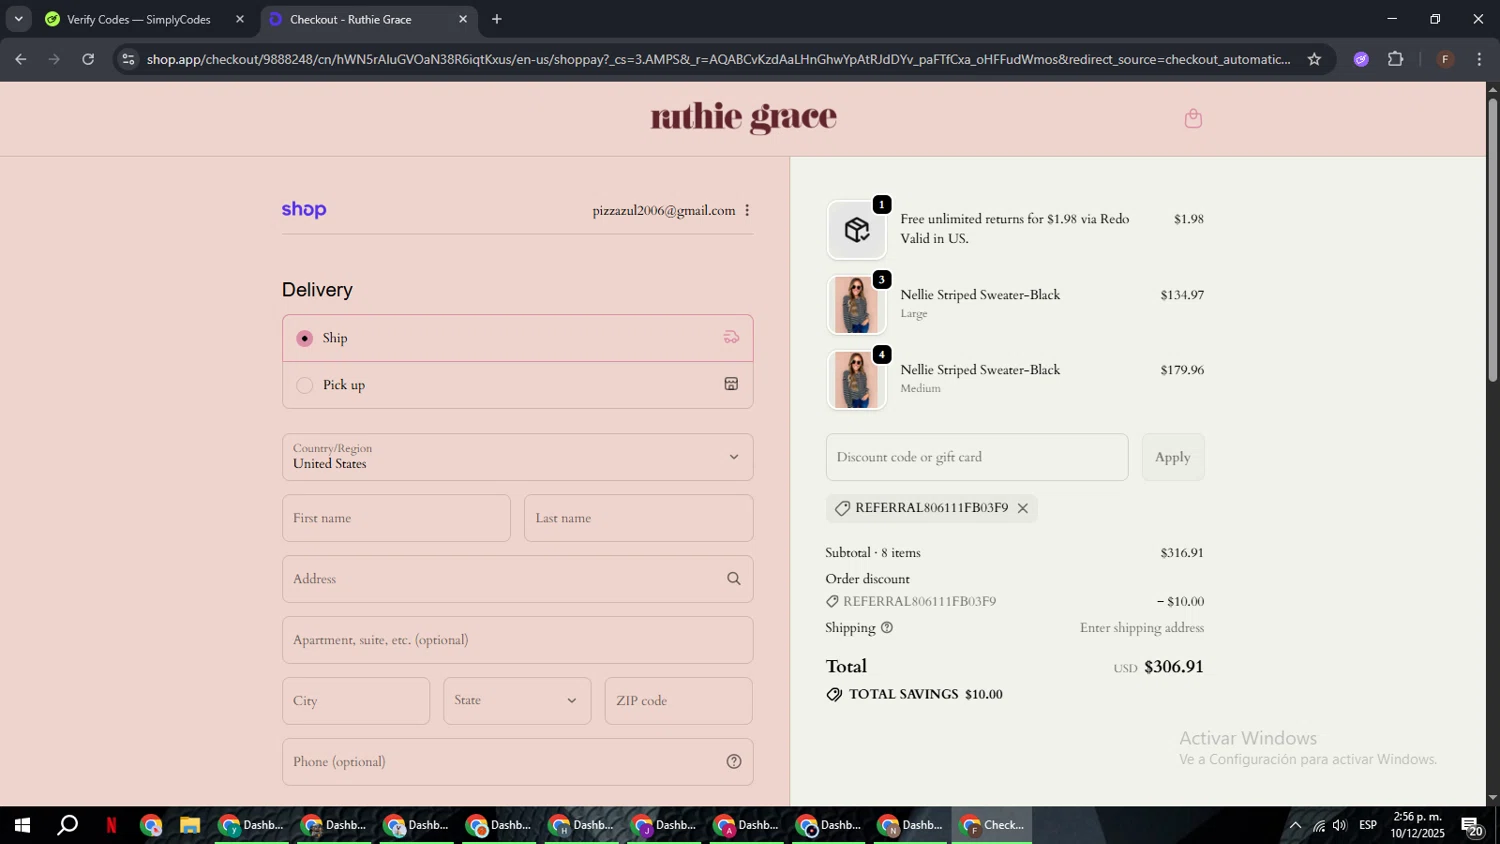Click the Redo returns package thumbnail
The width and height of the screenshot is (1500, 844).
point(856,230)
